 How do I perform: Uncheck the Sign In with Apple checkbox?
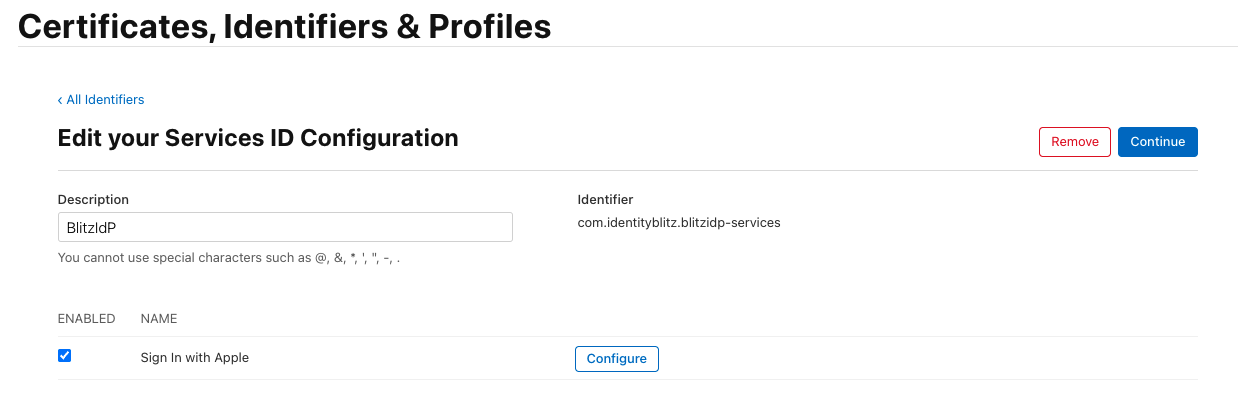click(65, 356)
